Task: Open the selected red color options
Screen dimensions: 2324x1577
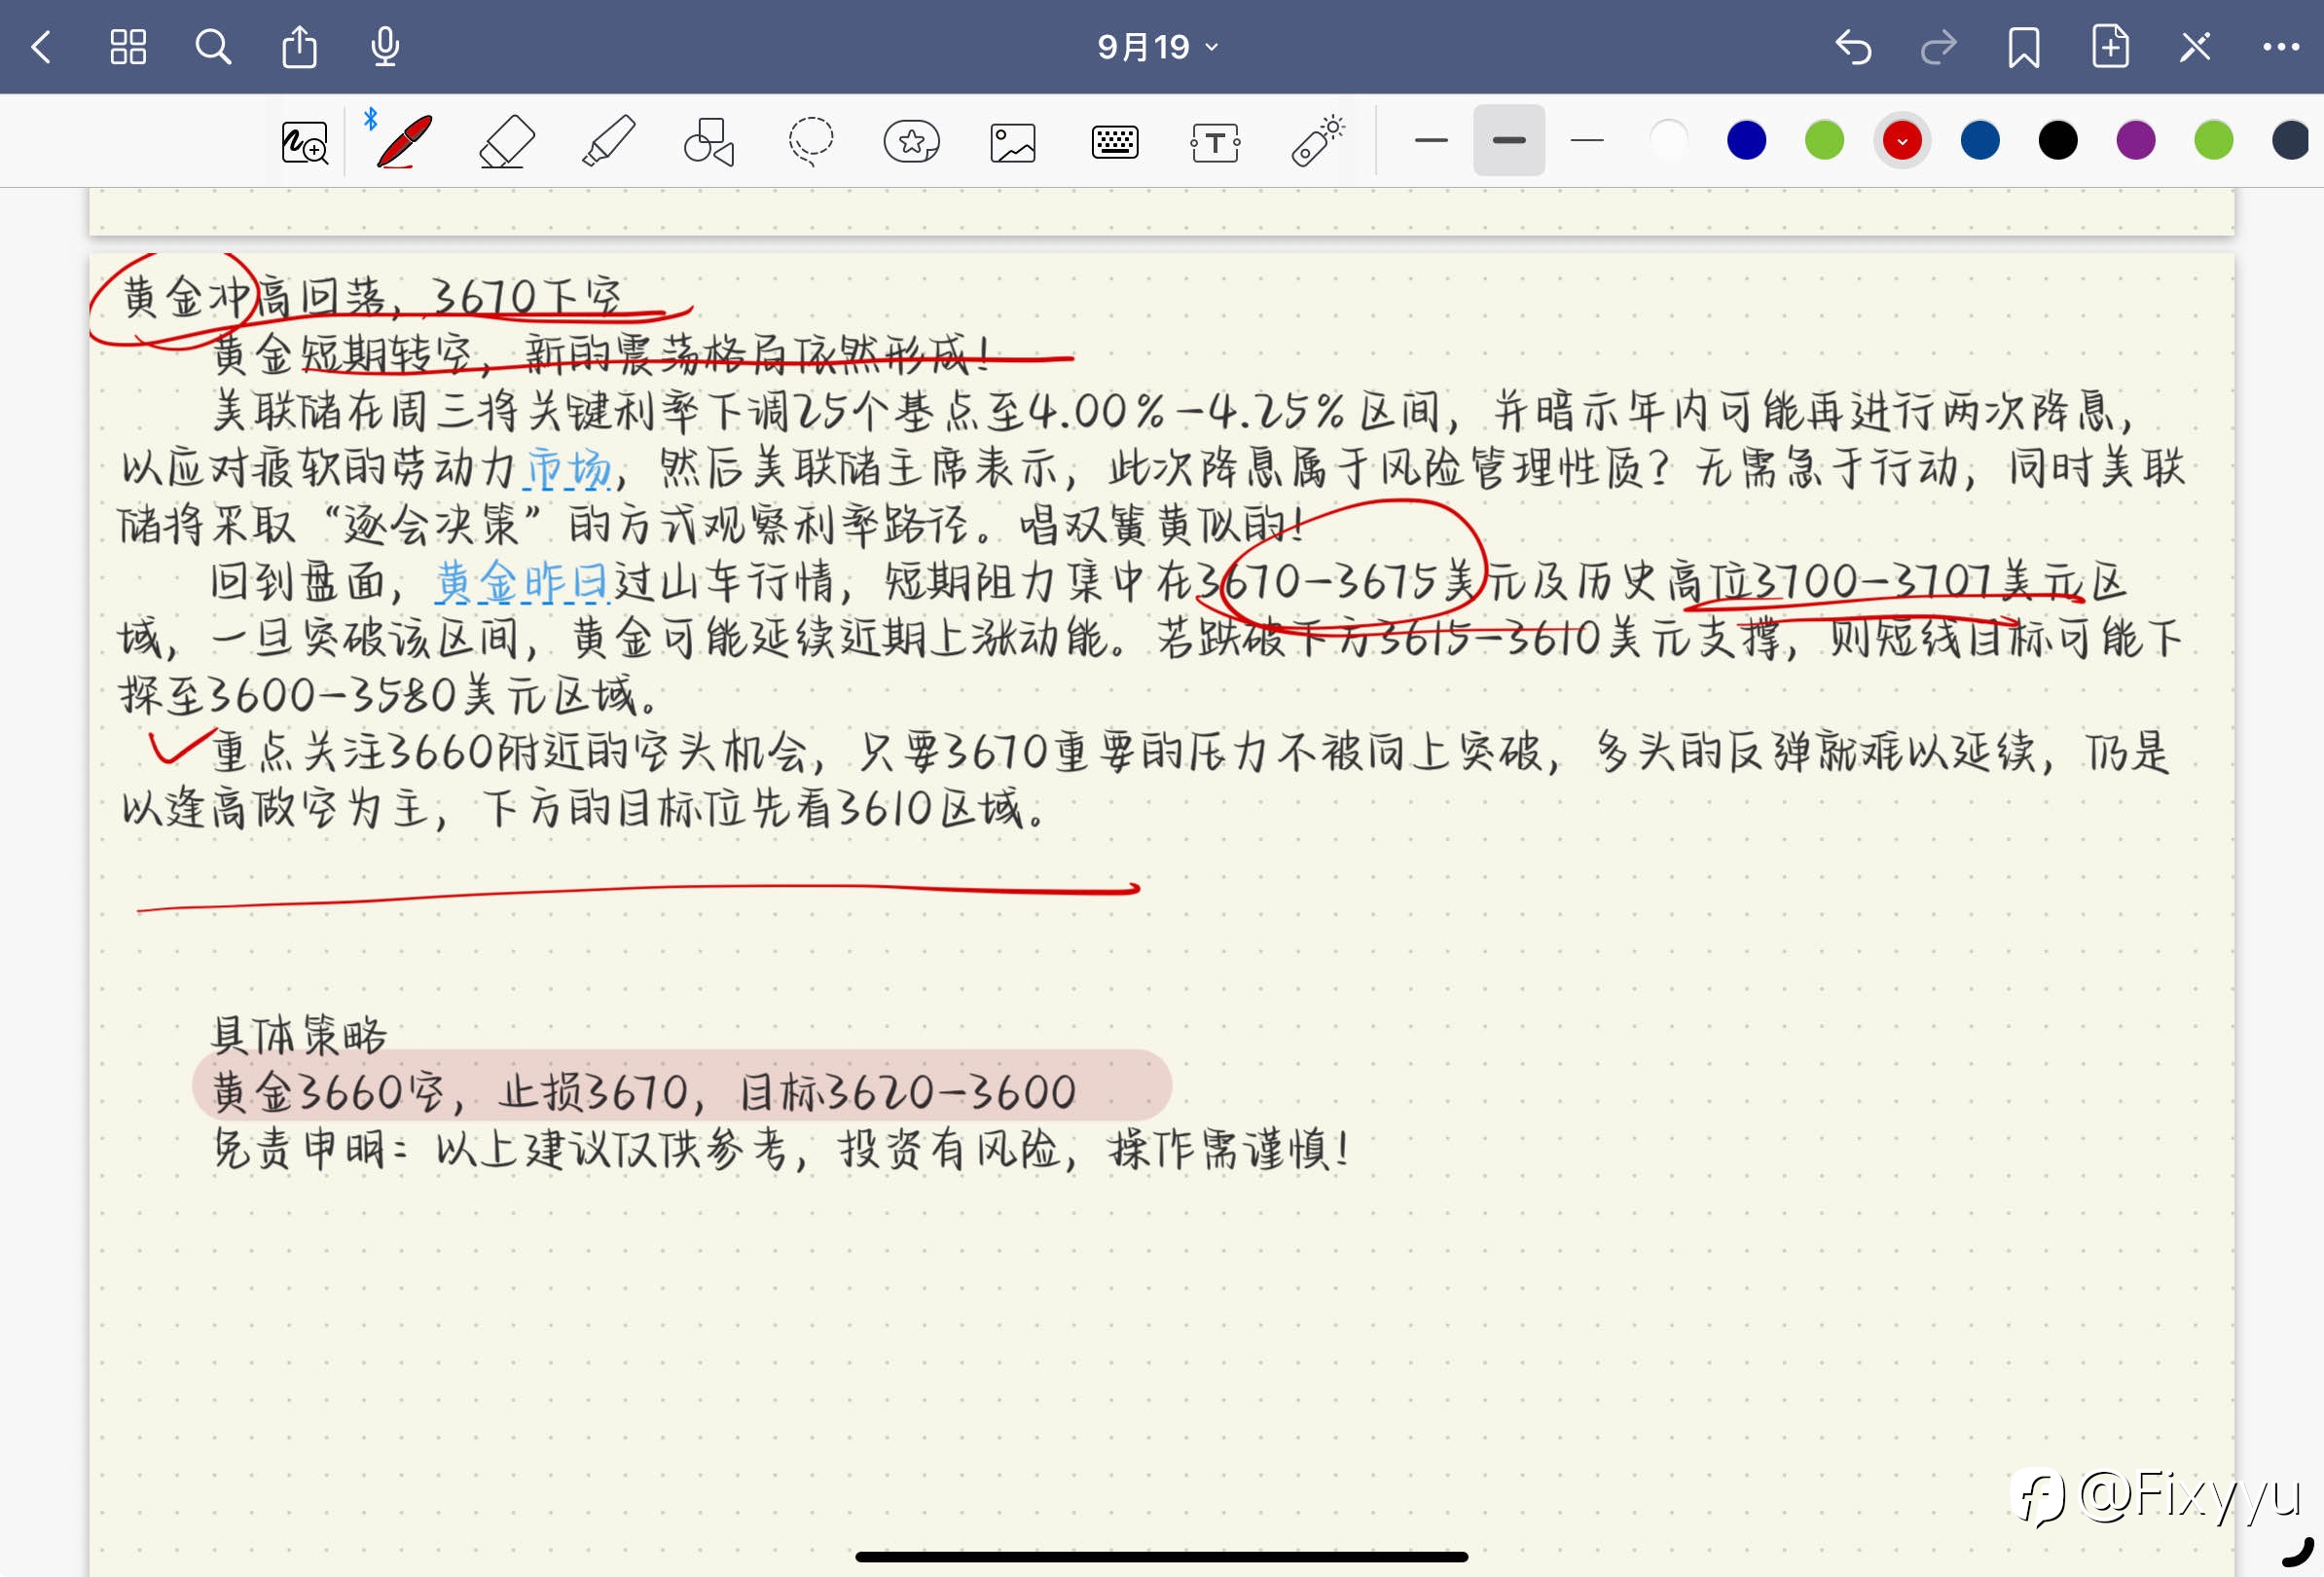Action: (1901, 141)
